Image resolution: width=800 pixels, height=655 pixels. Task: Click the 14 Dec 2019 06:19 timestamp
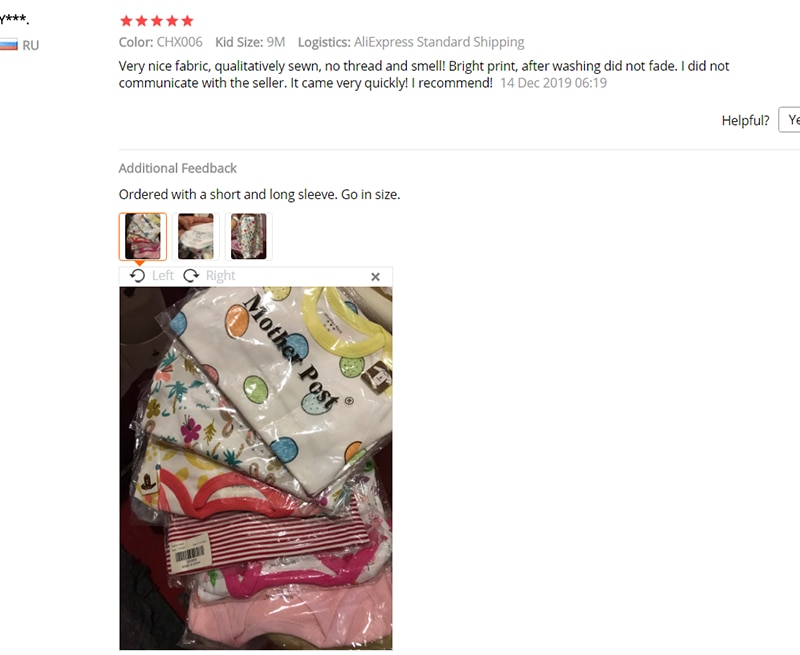[554, 83]
